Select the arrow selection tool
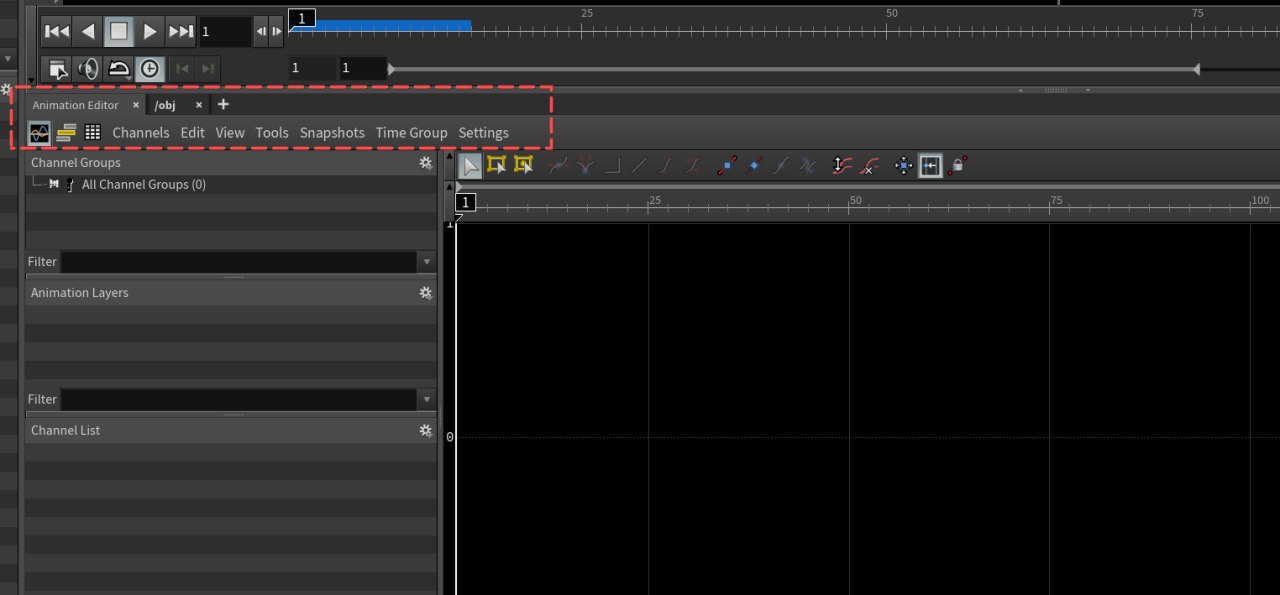 click(470, 166)
